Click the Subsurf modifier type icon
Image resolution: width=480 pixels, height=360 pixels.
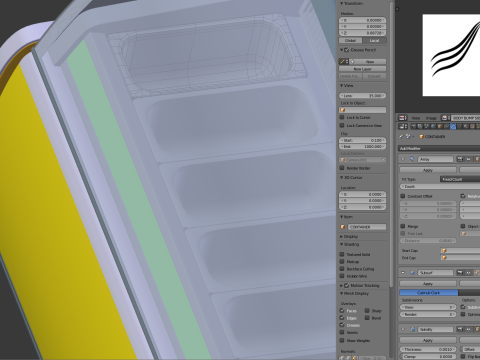coord(412,272)
